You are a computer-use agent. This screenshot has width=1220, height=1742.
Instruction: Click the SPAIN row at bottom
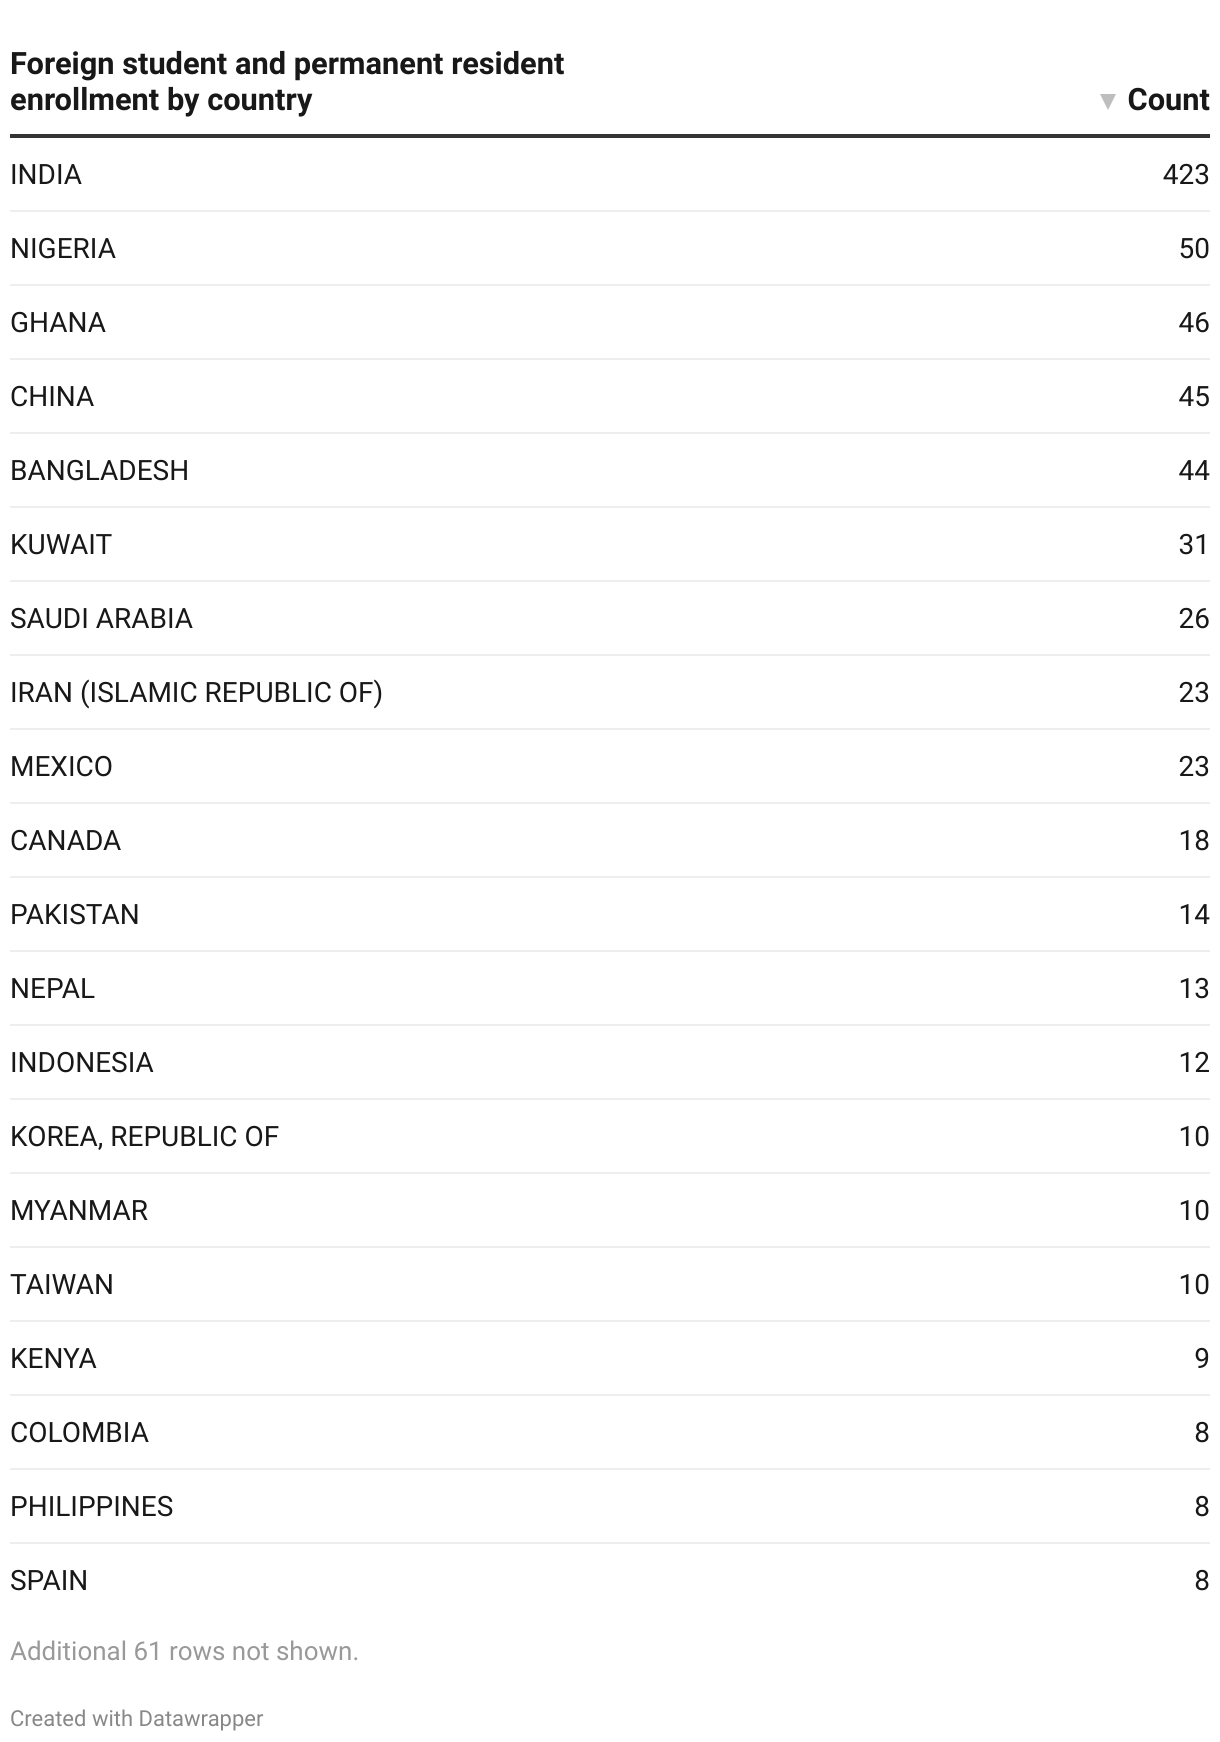610,1581
